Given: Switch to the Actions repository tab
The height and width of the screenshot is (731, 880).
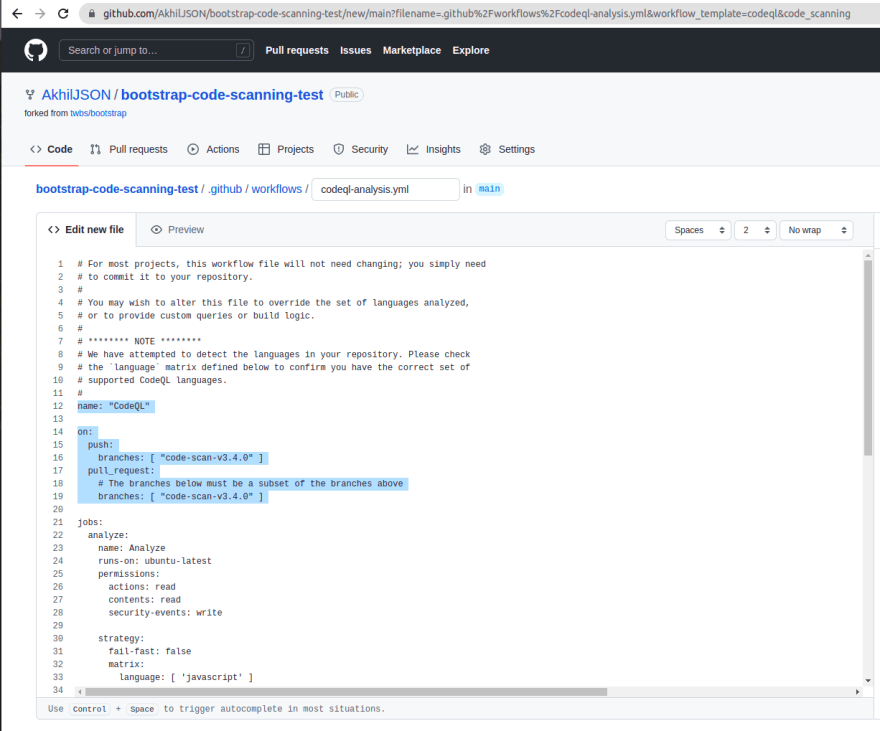Looking at the screenshot, I should coord(213,149).
